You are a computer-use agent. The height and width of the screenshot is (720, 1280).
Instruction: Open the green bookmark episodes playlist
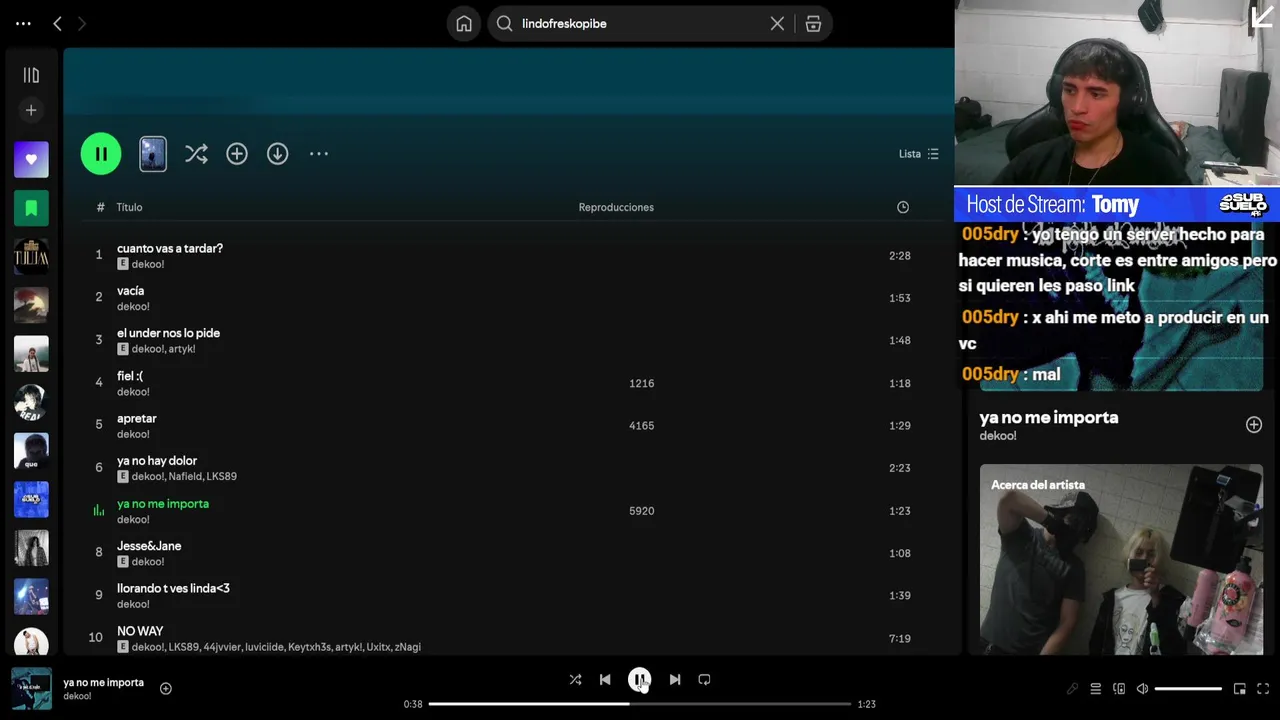pos(31,208)
